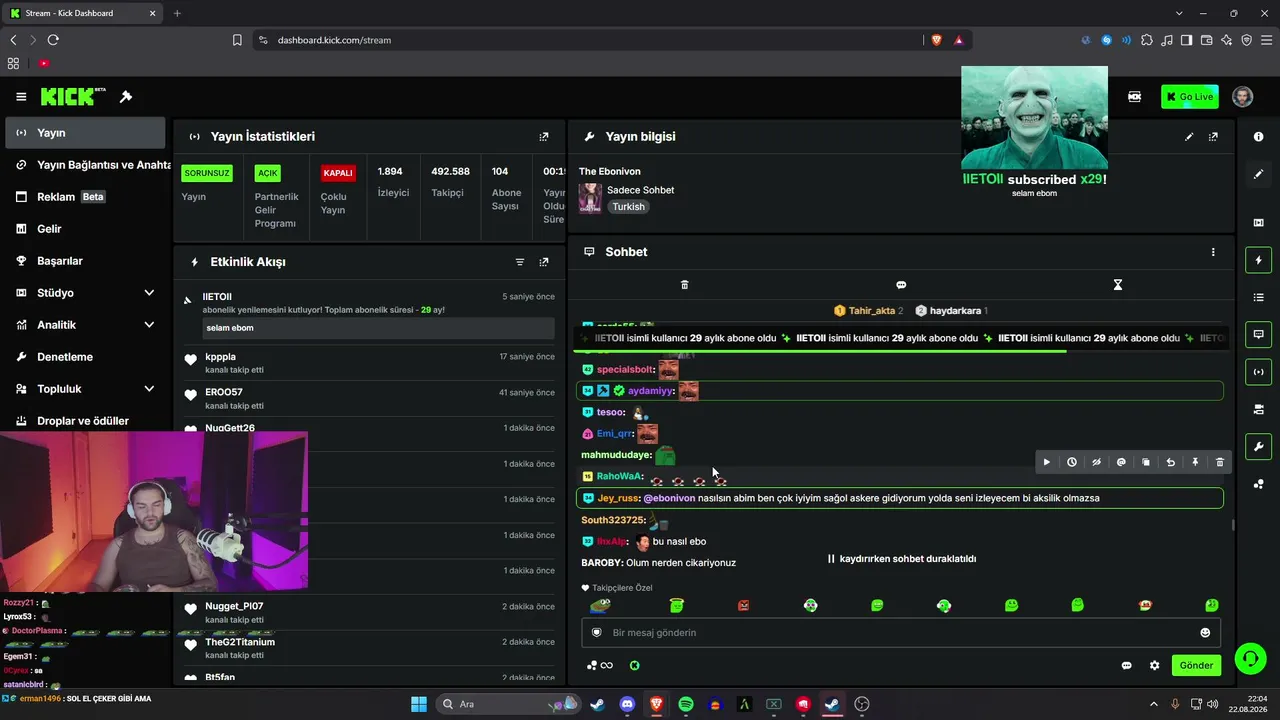Click the info icon in right rail
The height and width of the screenshot is (720, 1280).
pyautogui.click(x=1258, y=137)
